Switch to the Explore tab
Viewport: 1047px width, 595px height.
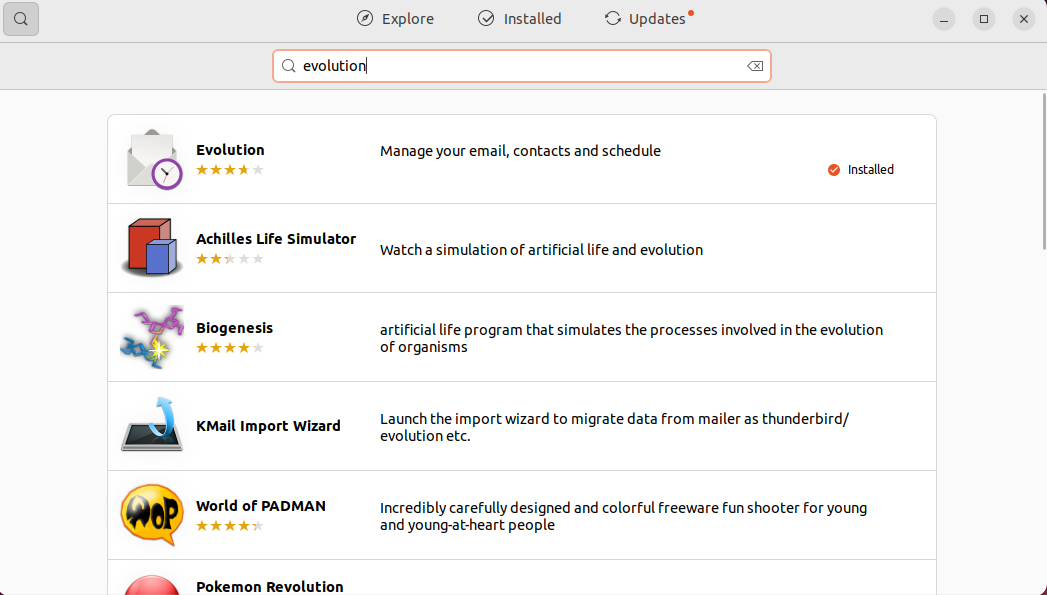coord(395,19)
